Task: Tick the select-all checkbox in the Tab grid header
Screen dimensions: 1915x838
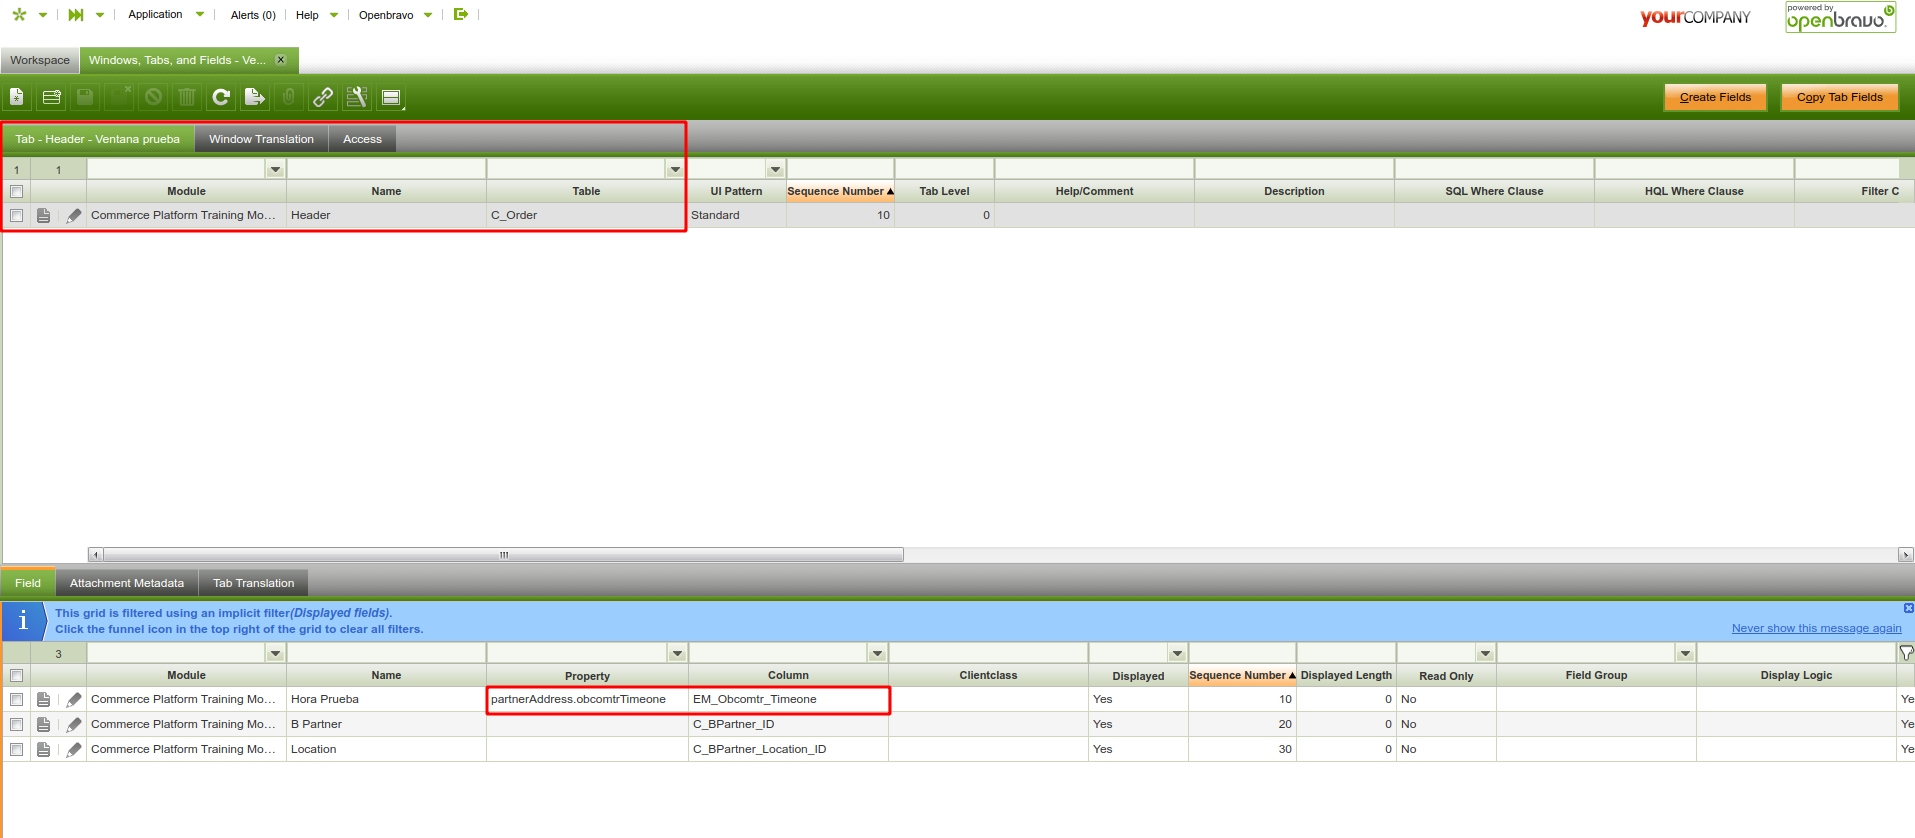Action: point(16,191)
